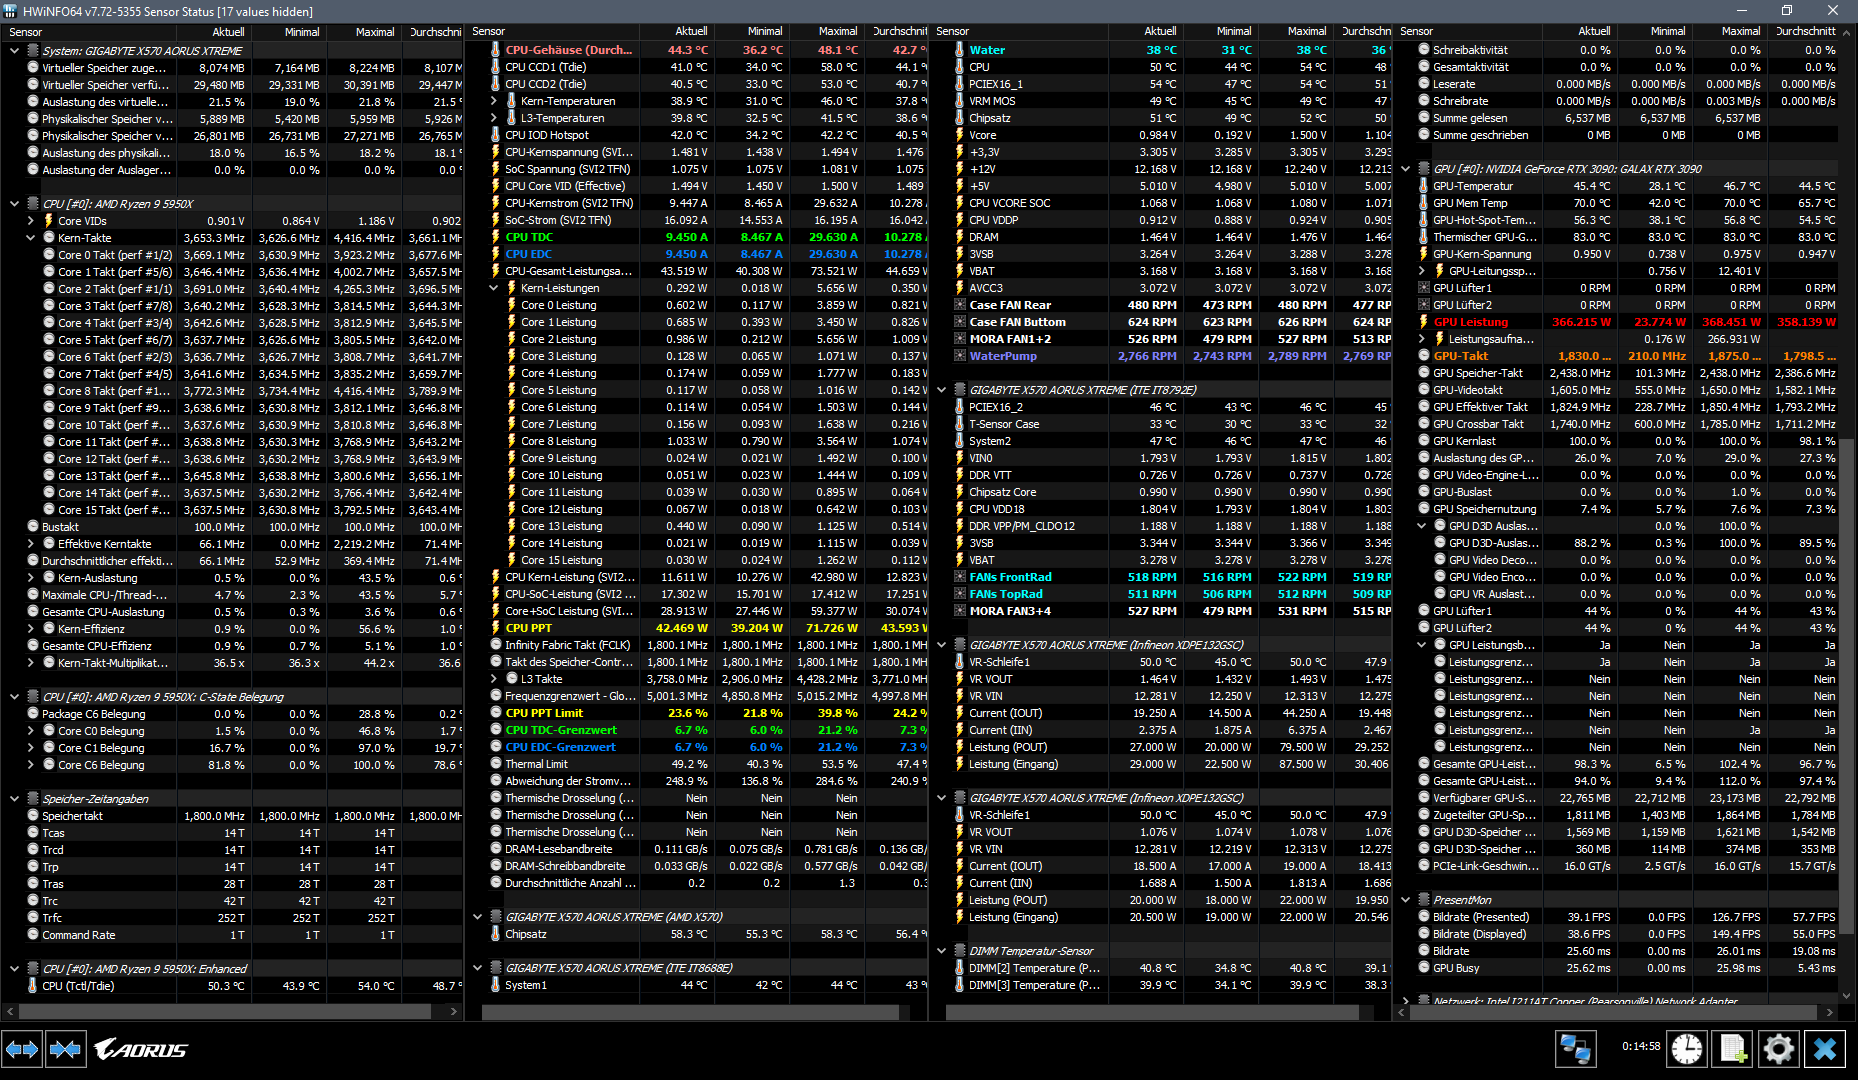Screen dimensions: 1858x1080
Task: Click the fan icon beside Case FAN Rear
Action: (959, 305)
